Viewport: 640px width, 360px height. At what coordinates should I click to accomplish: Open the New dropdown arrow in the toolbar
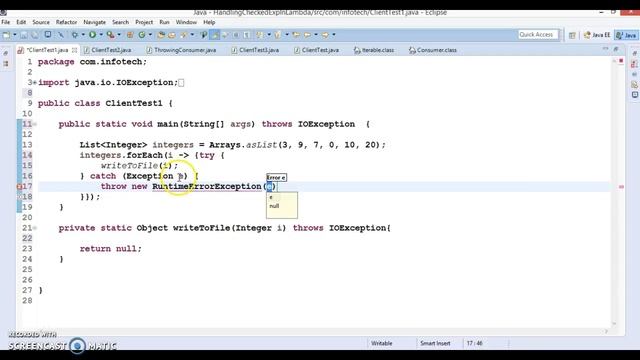[15, 35]
